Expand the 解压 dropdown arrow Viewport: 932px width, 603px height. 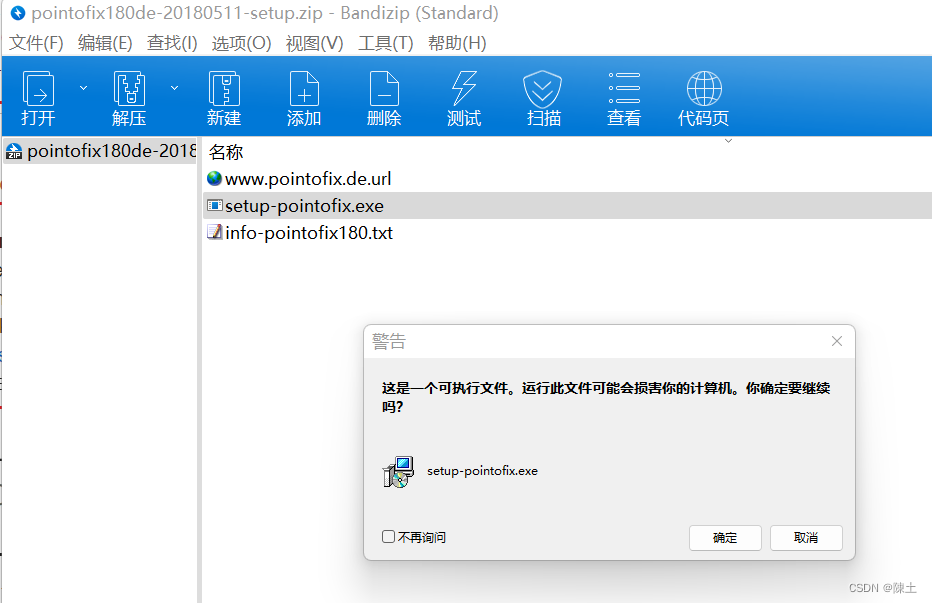tap(174, 88)
